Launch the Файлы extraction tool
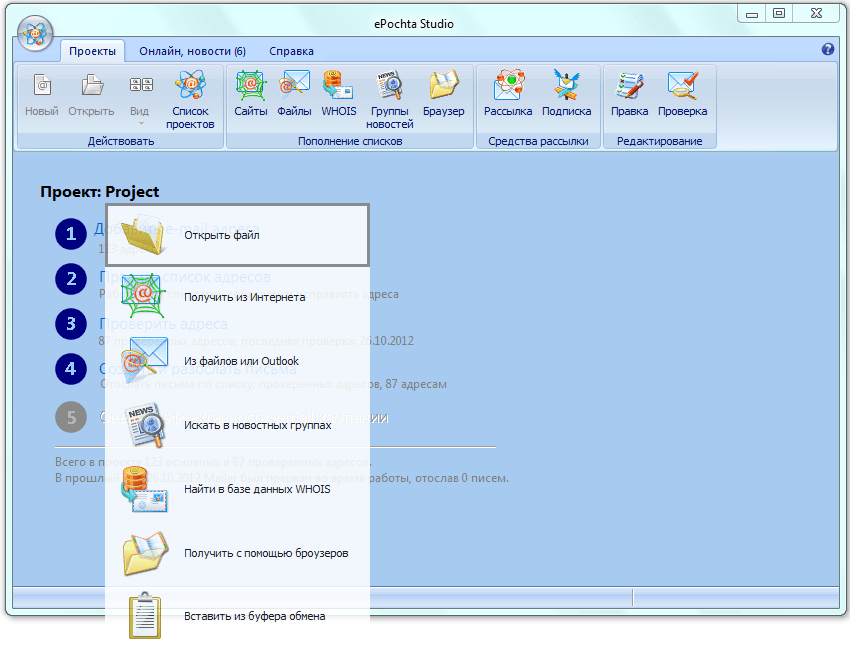 [294, 94]
